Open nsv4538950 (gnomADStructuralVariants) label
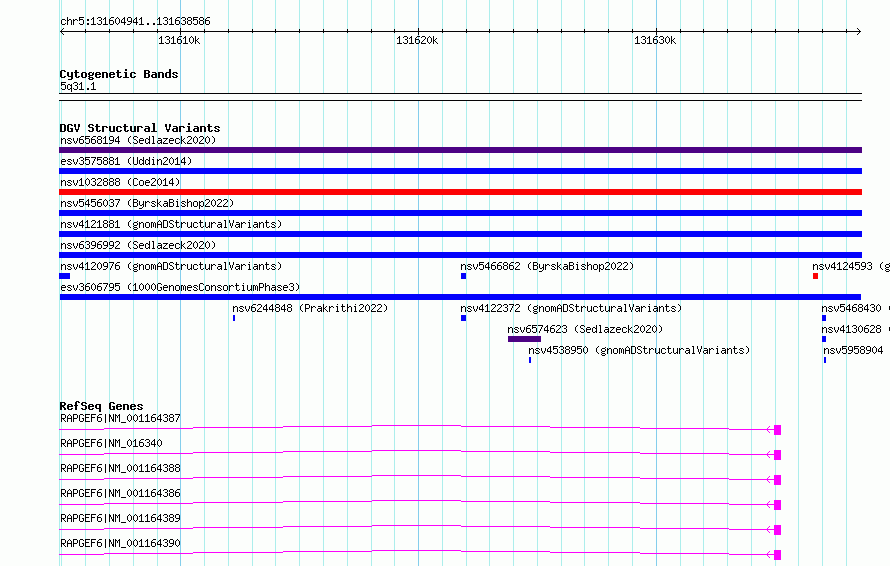Image resolution: width=890 pixels, height=566 pixels. [x=639, y=350]
